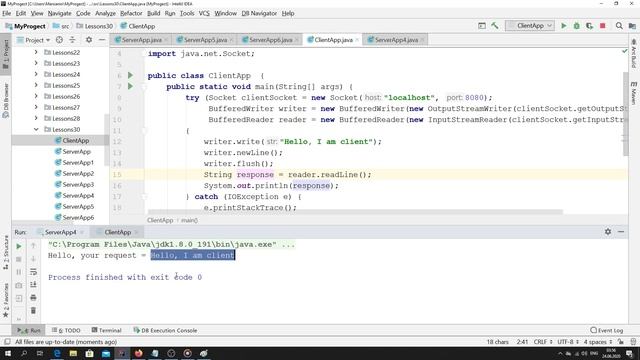
Task: Select ServerApp3 in project tree
Action: tap(78, 184)
